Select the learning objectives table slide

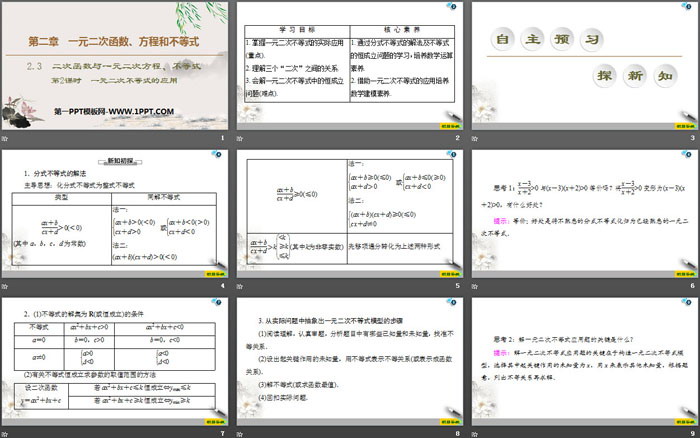coord(348,66)
